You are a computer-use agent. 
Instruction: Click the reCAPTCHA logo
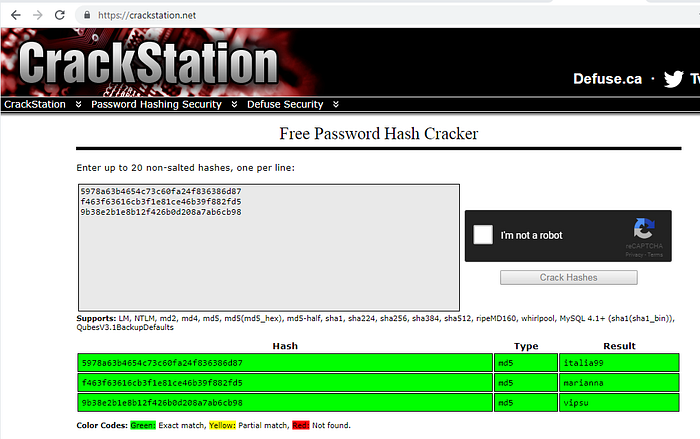(x=644, y=229)
